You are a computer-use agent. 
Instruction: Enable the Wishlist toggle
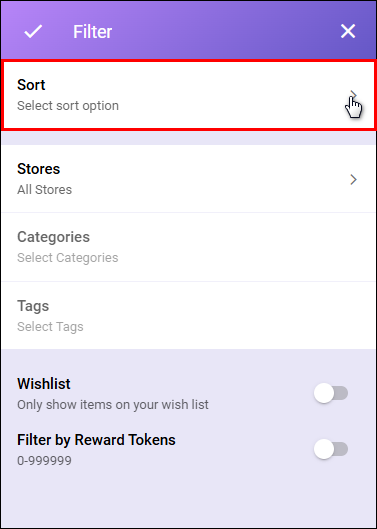point(331,393)
